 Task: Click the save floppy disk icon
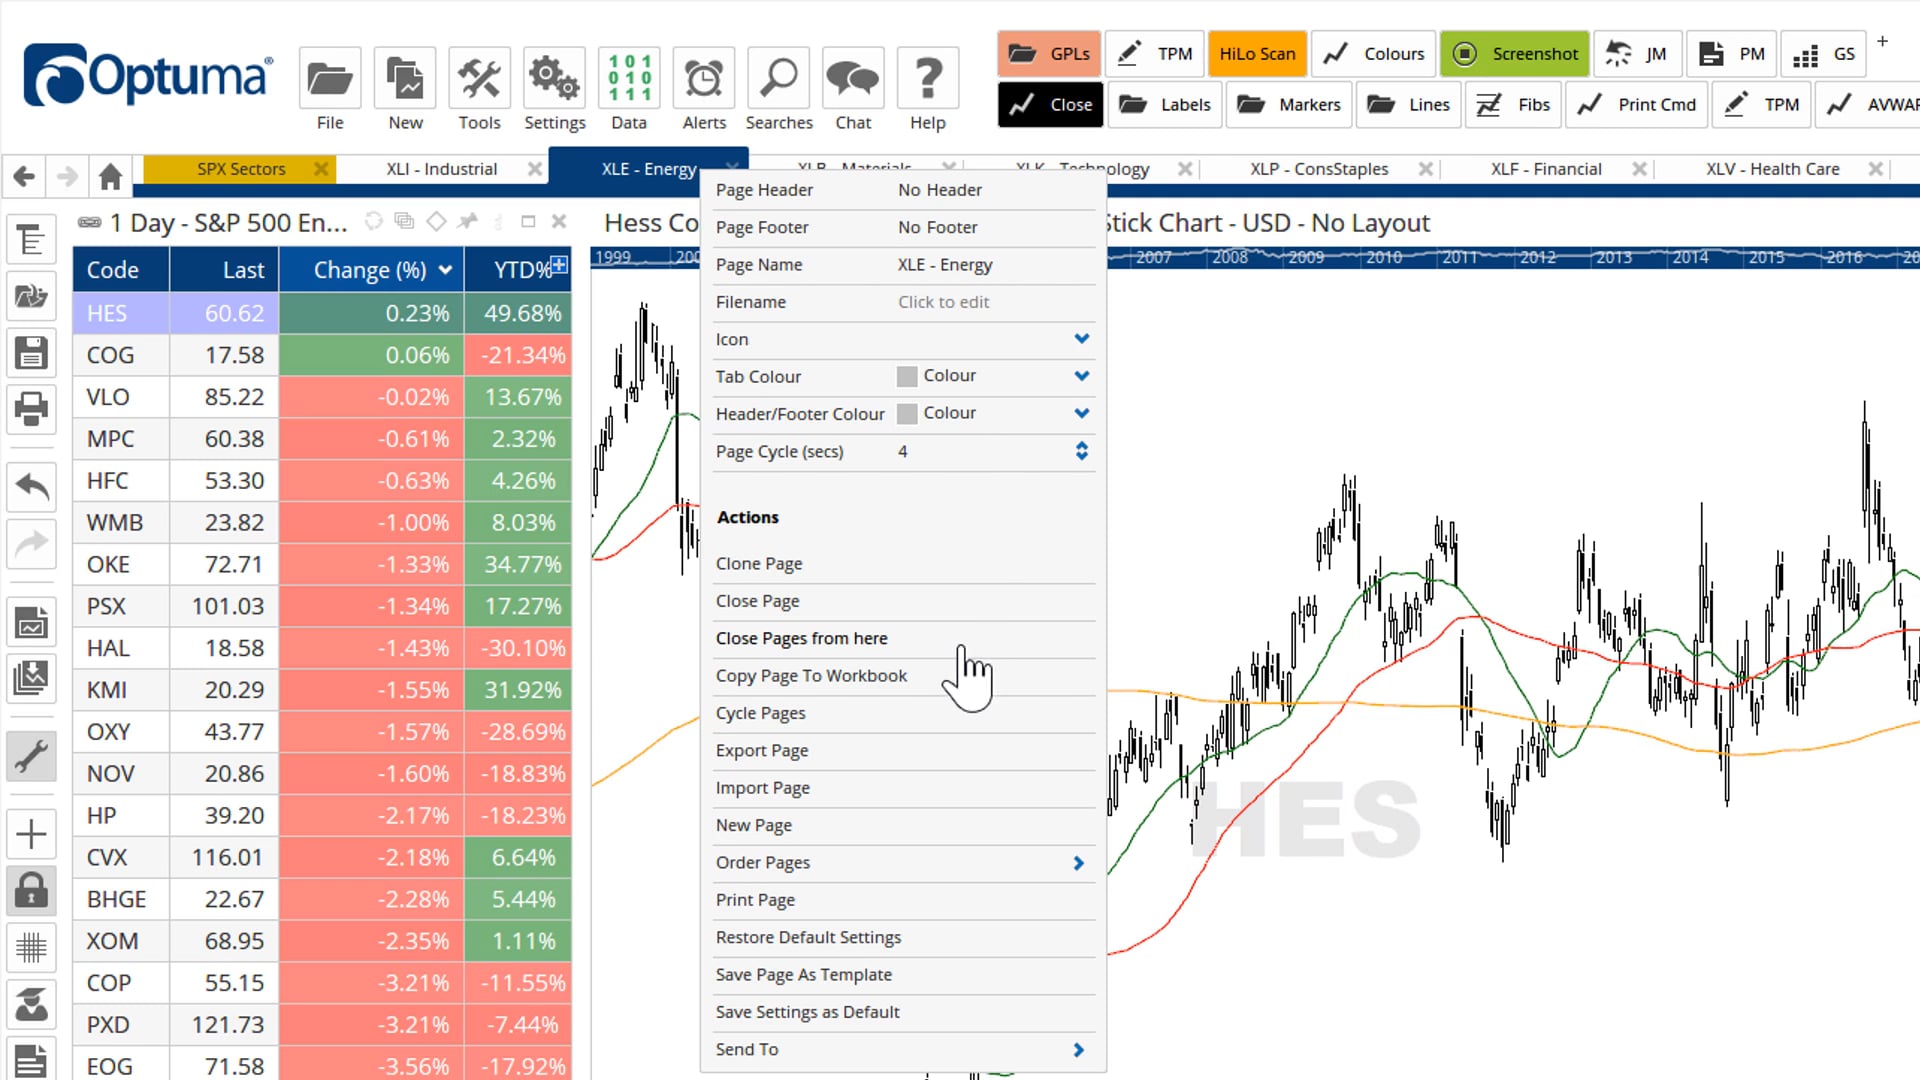(x=31, y=353)
